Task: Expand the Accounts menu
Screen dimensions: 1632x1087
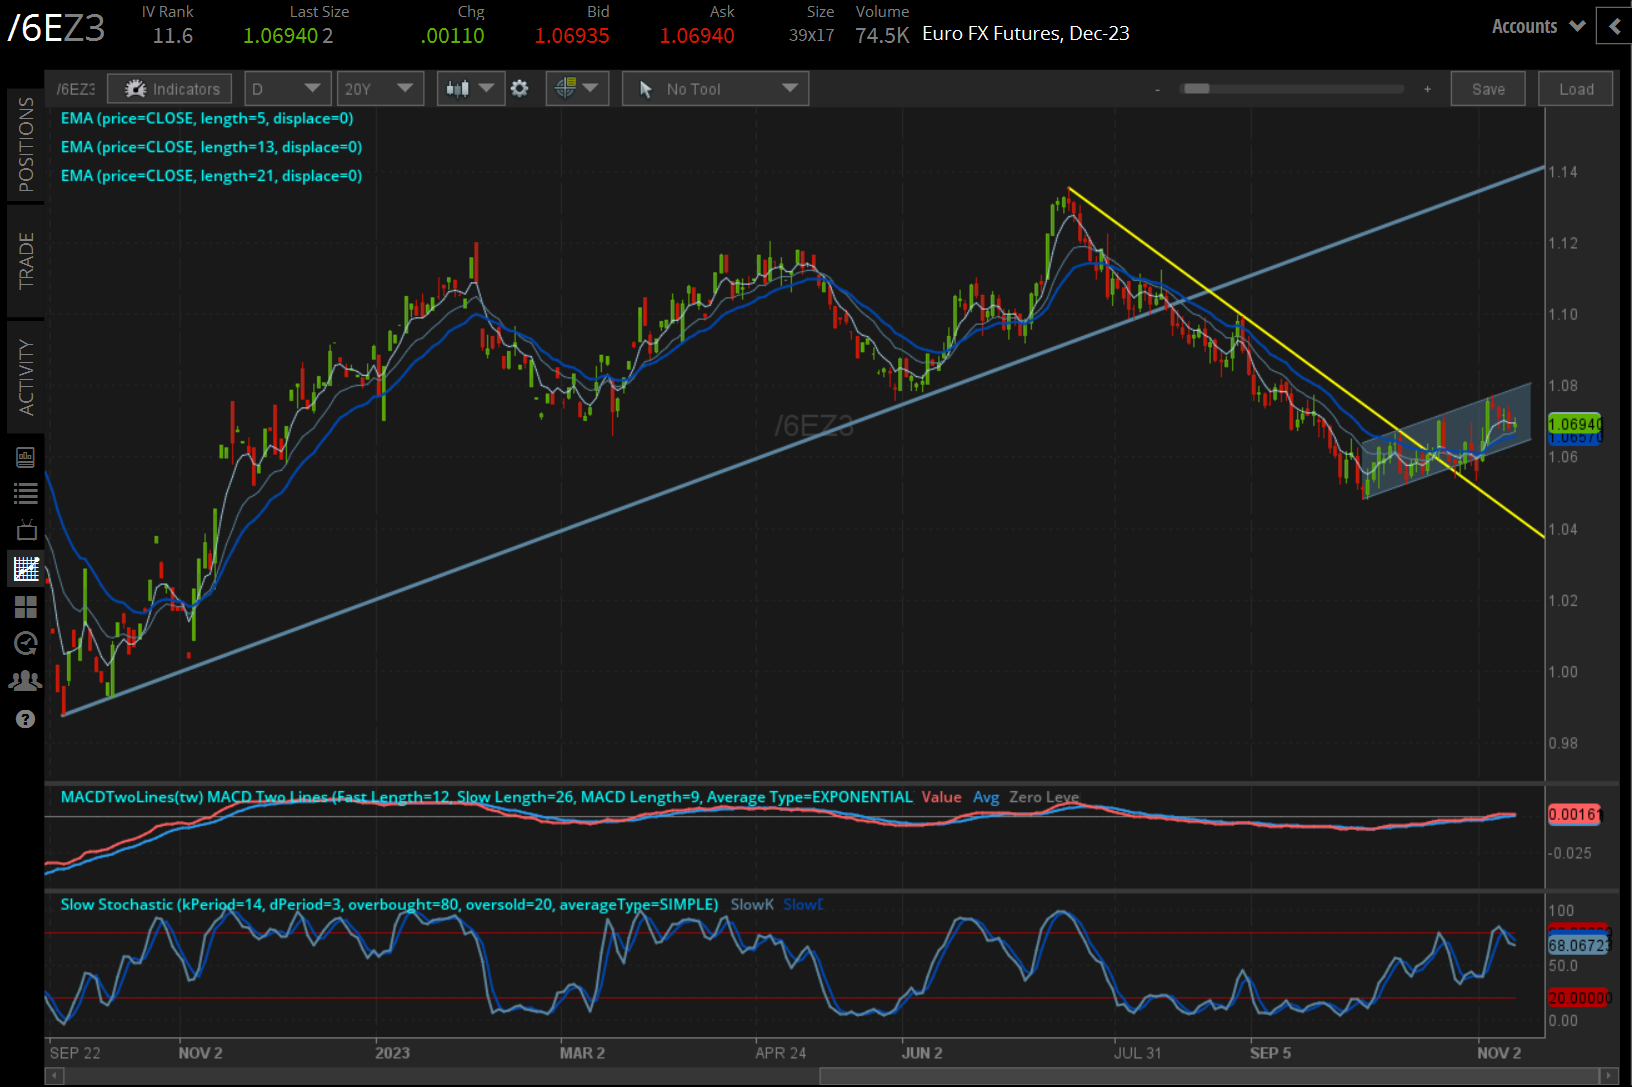Action: 1537,27
